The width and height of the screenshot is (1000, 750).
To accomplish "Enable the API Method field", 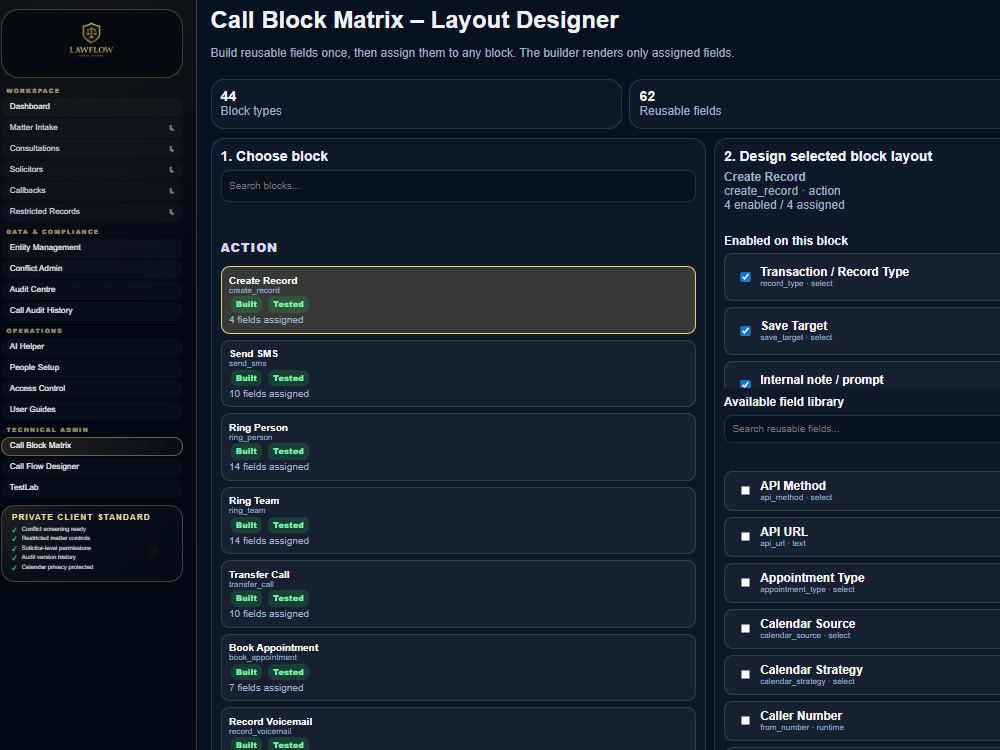I will (745, 490).
